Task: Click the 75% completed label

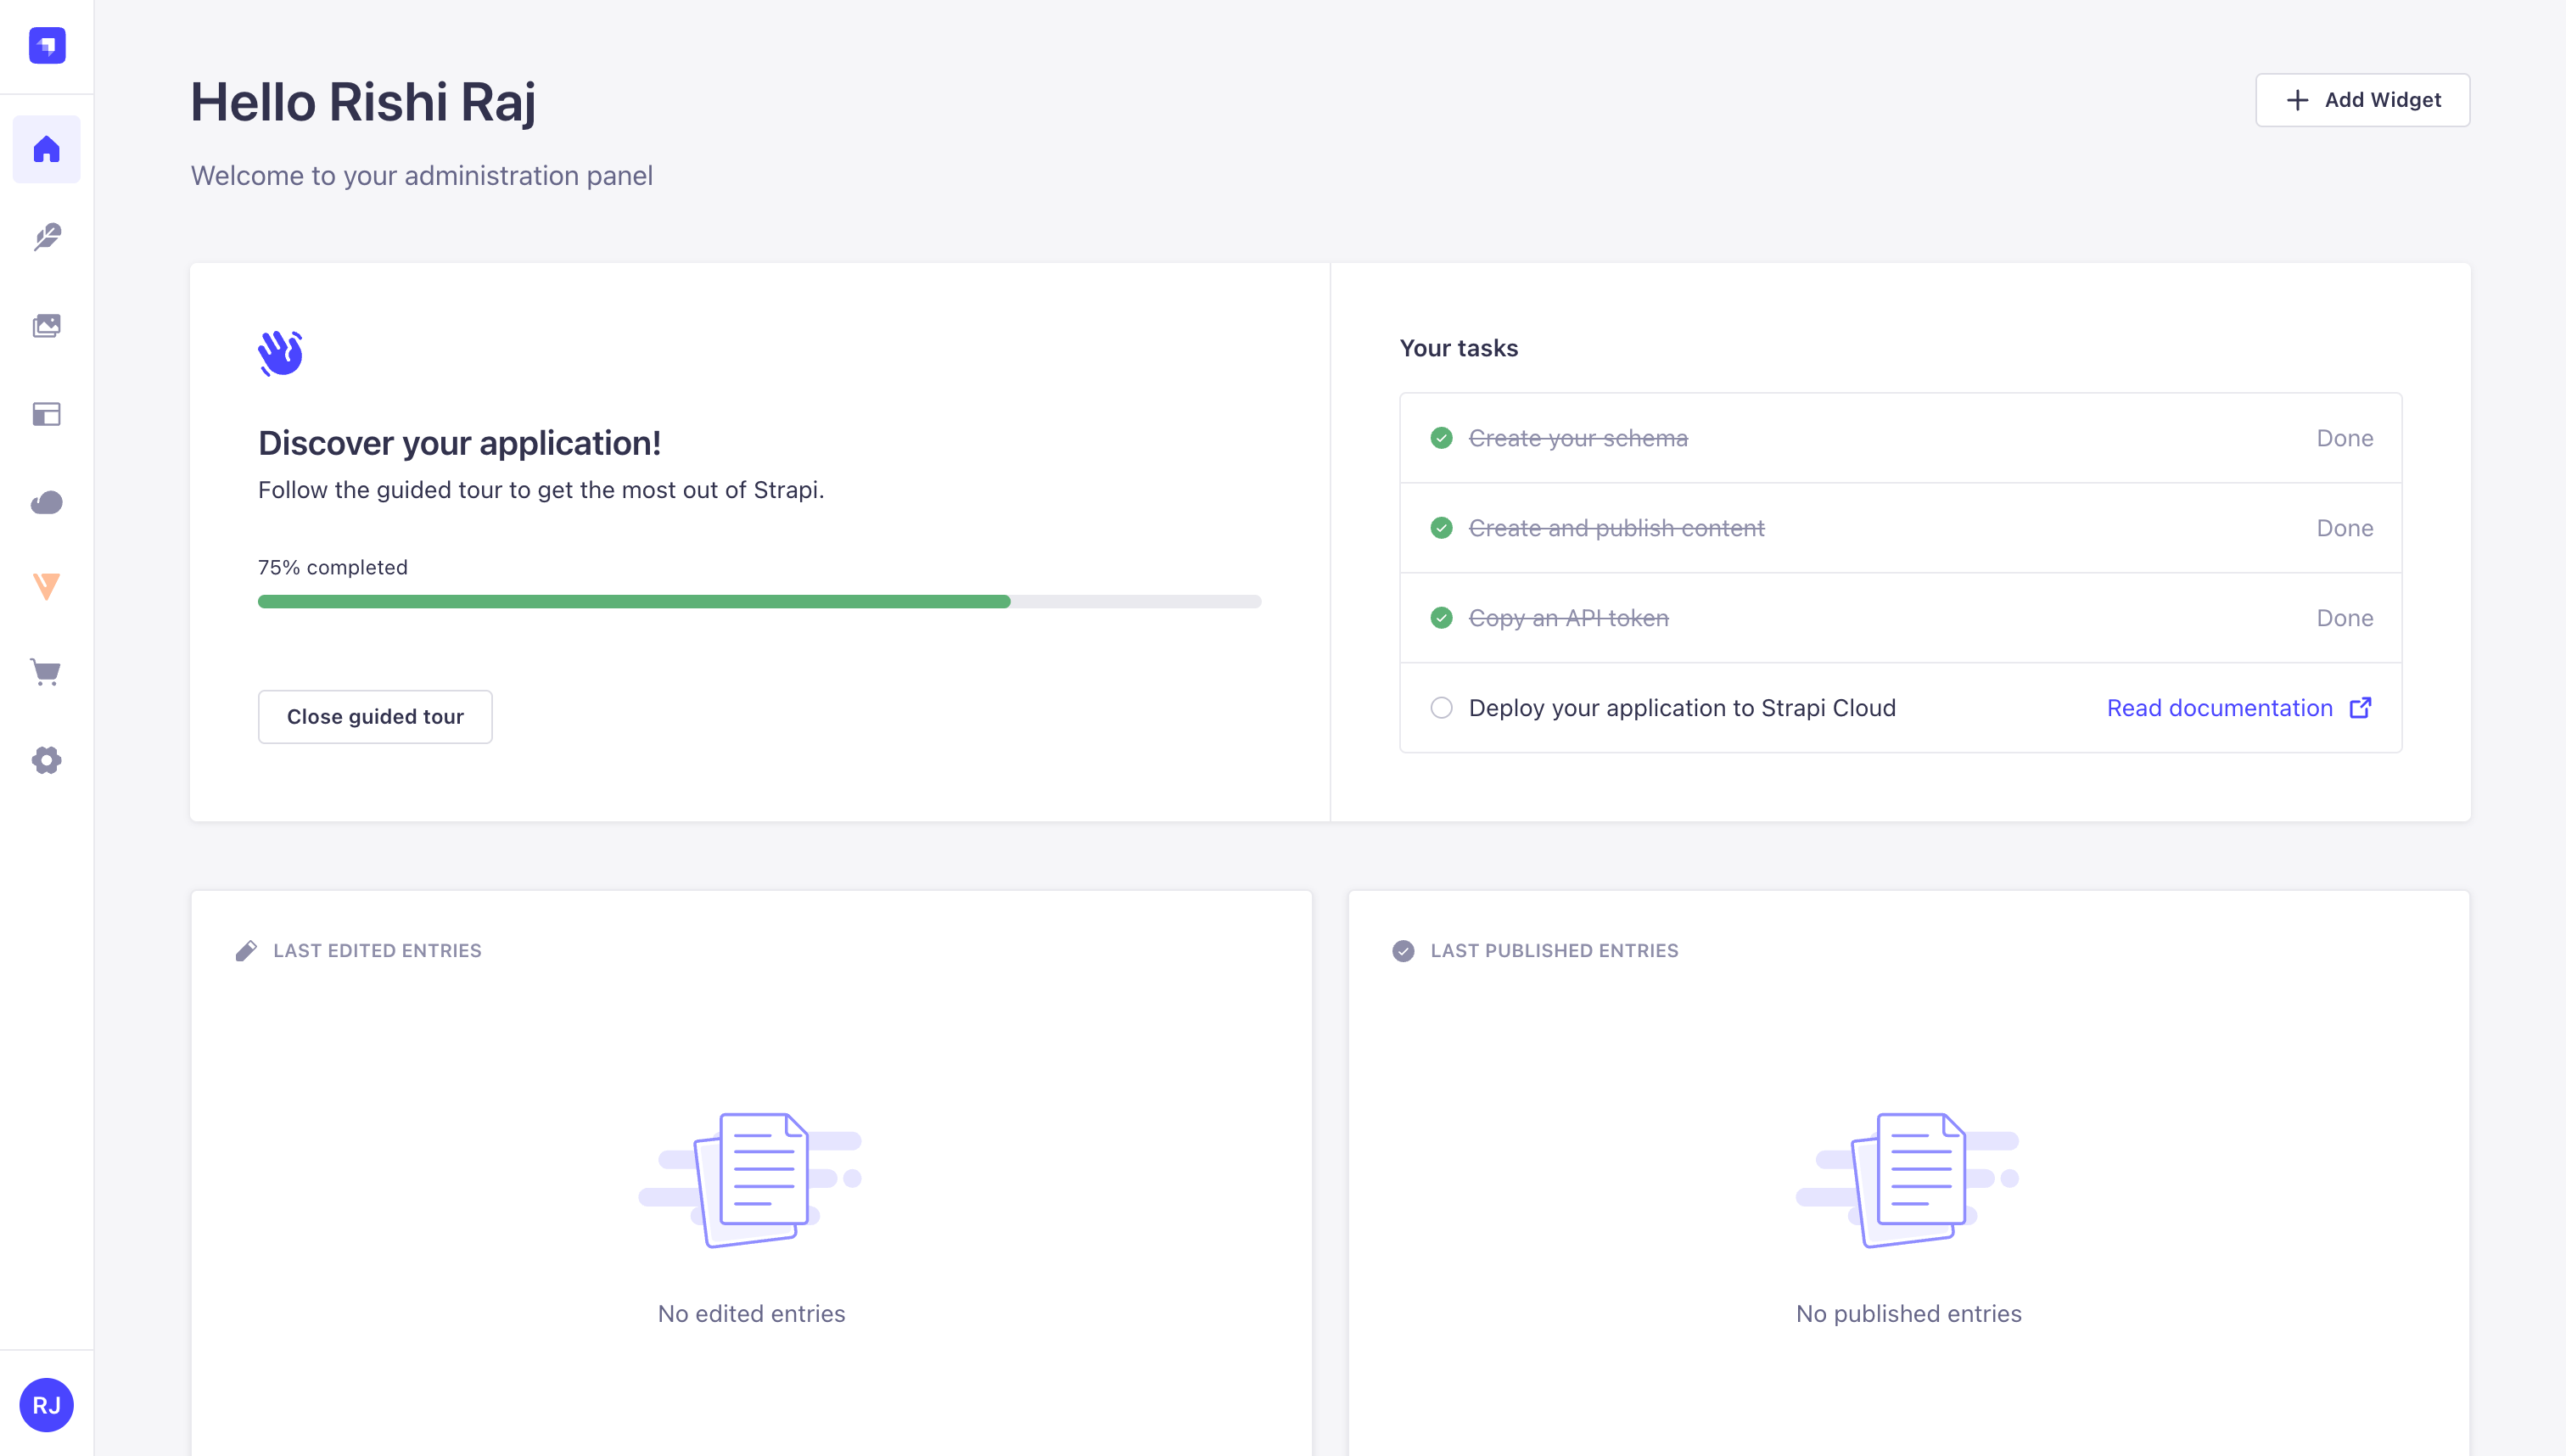Action: pyautogui.click(x=333, y=567)
